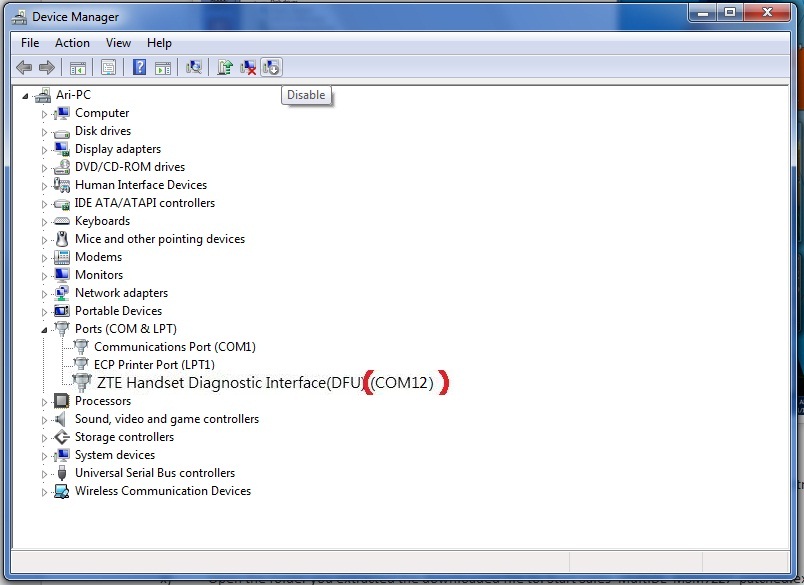The image size is (804, 585).
Task: Toggle Show/Hide Action Pane toolbar icon
Action: 163,67
